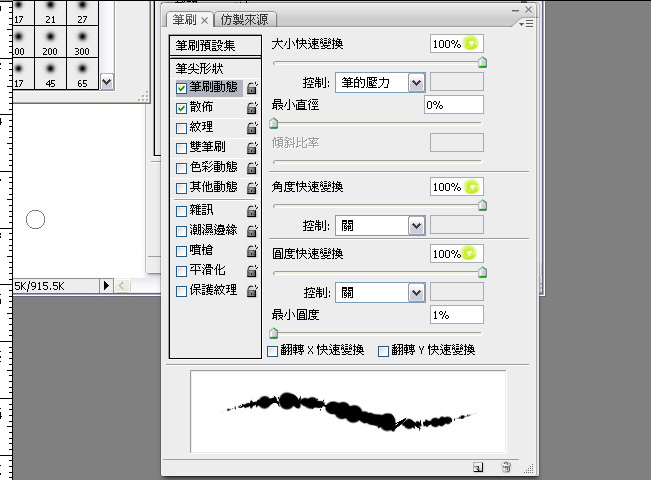
Task: Click the horizontal scroll left arrow
Action: (x=122, y=285)
